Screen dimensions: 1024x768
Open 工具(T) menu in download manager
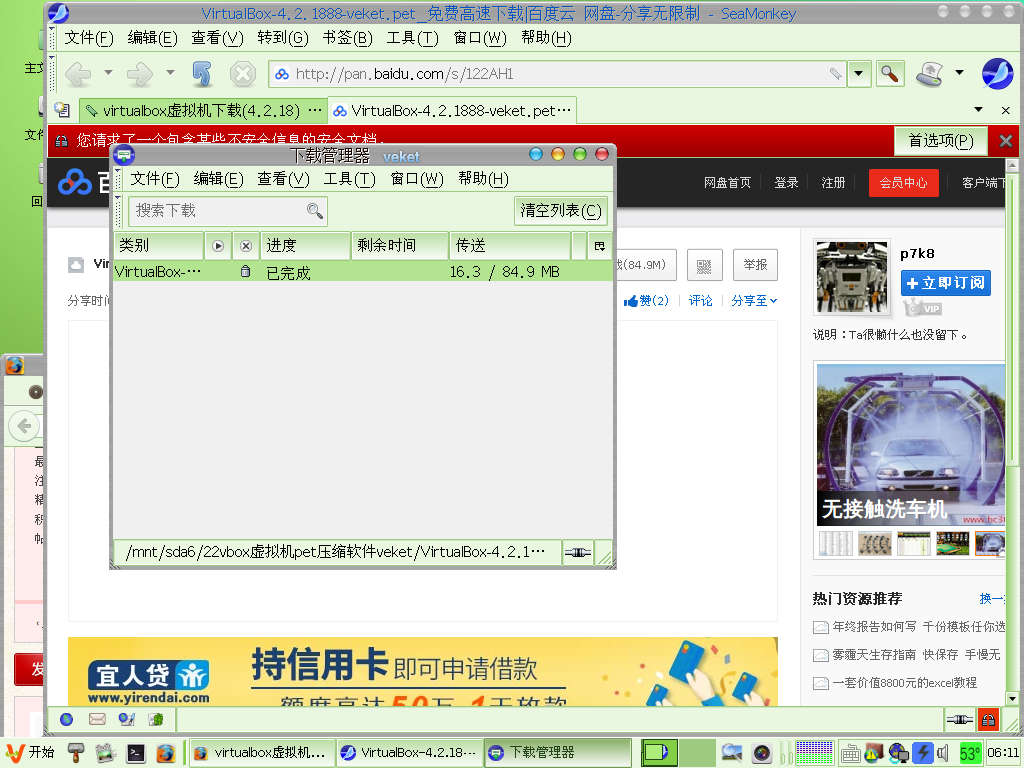(349, 178)
